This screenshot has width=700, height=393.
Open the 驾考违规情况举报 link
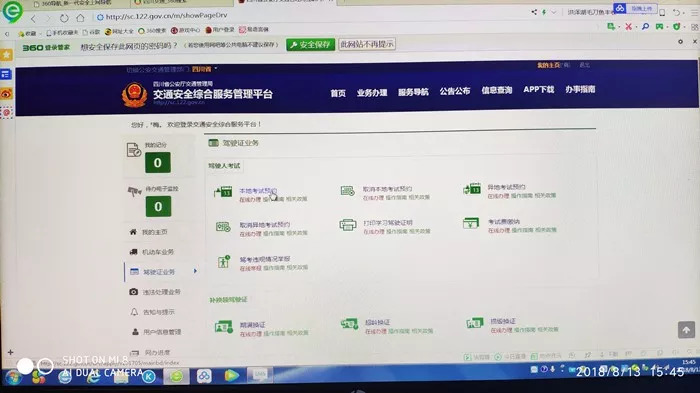(x=265, y=259)
